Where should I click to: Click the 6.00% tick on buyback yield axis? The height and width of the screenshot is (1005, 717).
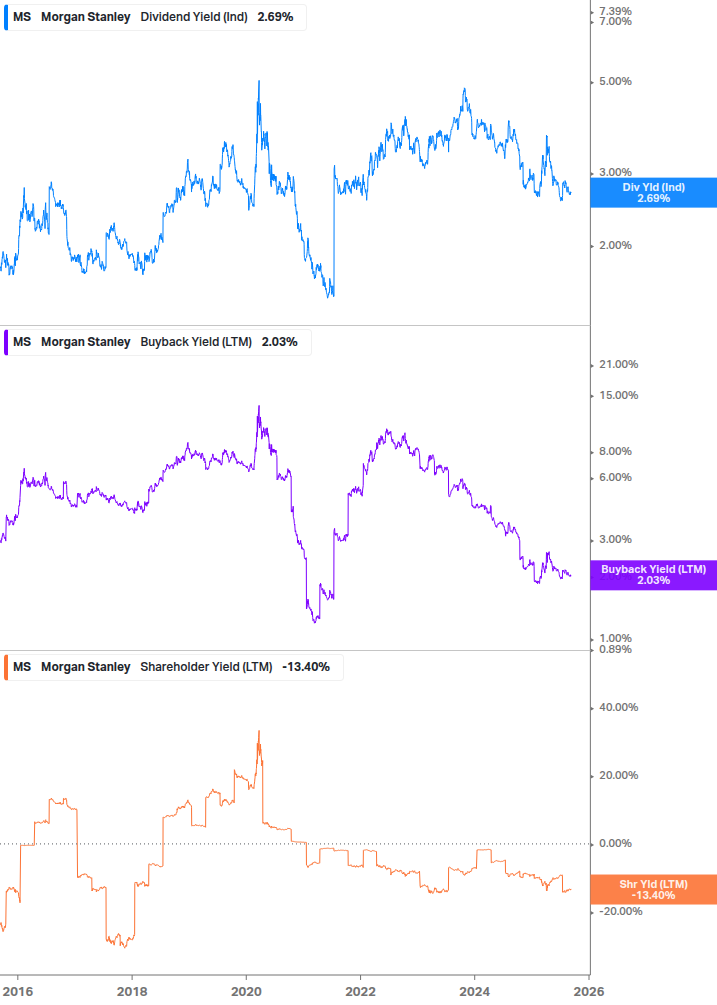[x=615, y=478]
